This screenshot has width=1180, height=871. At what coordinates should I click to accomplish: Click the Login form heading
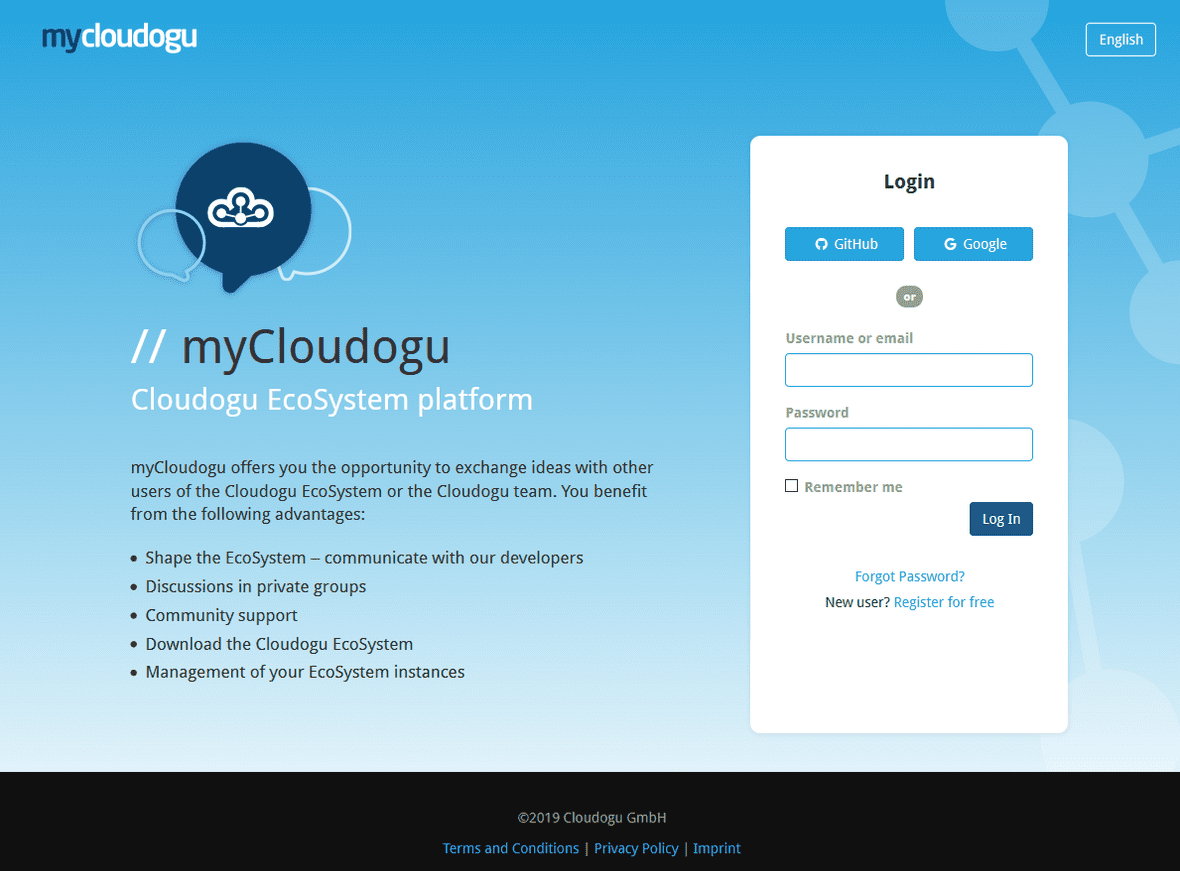[908, 181]
